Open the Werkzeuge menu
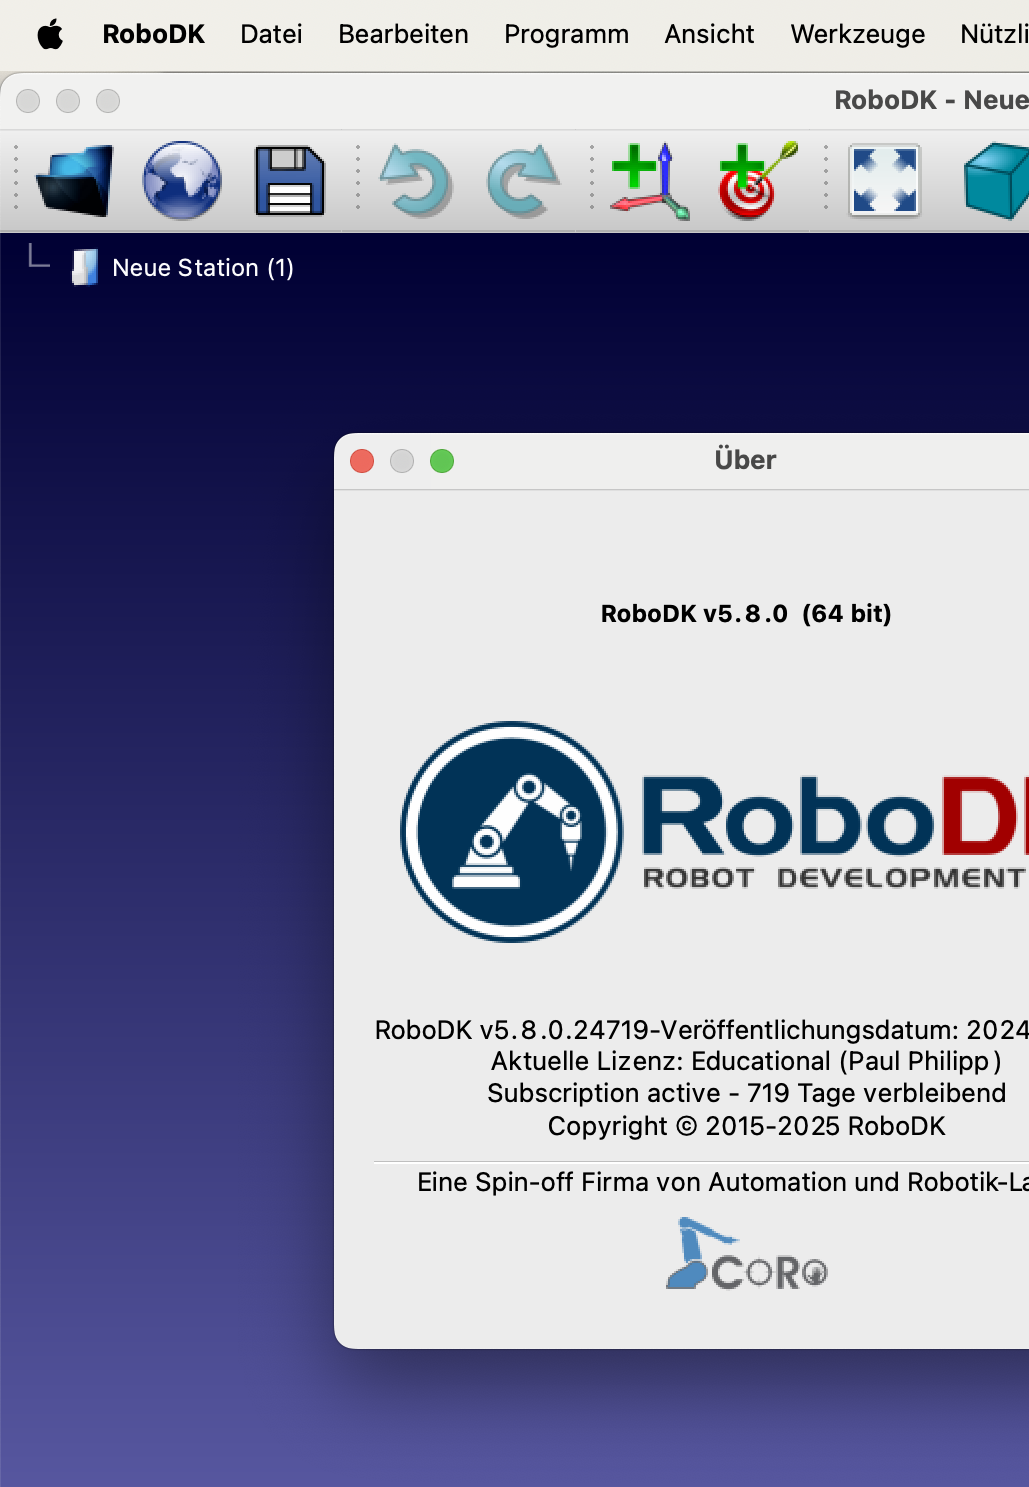 (x=857, y=35)
